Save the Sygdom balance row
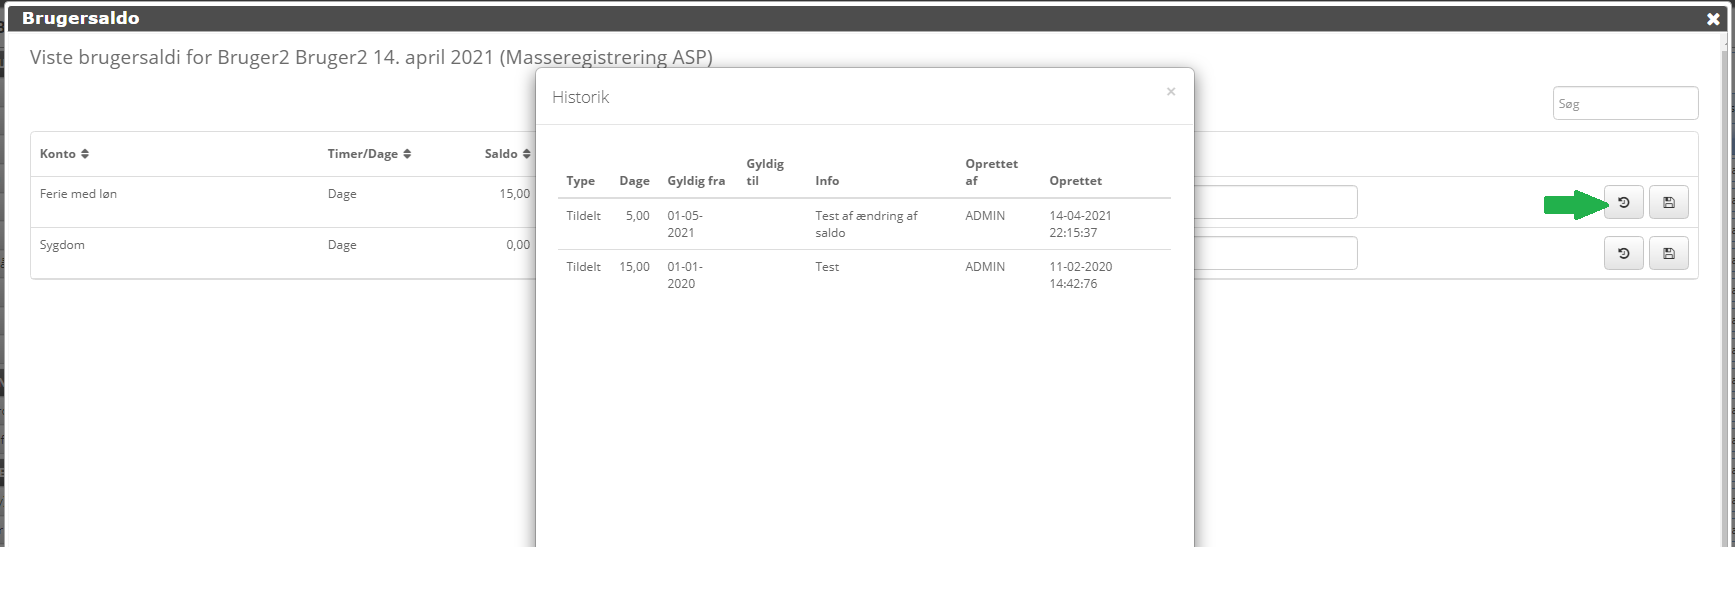 point(1668,254)
